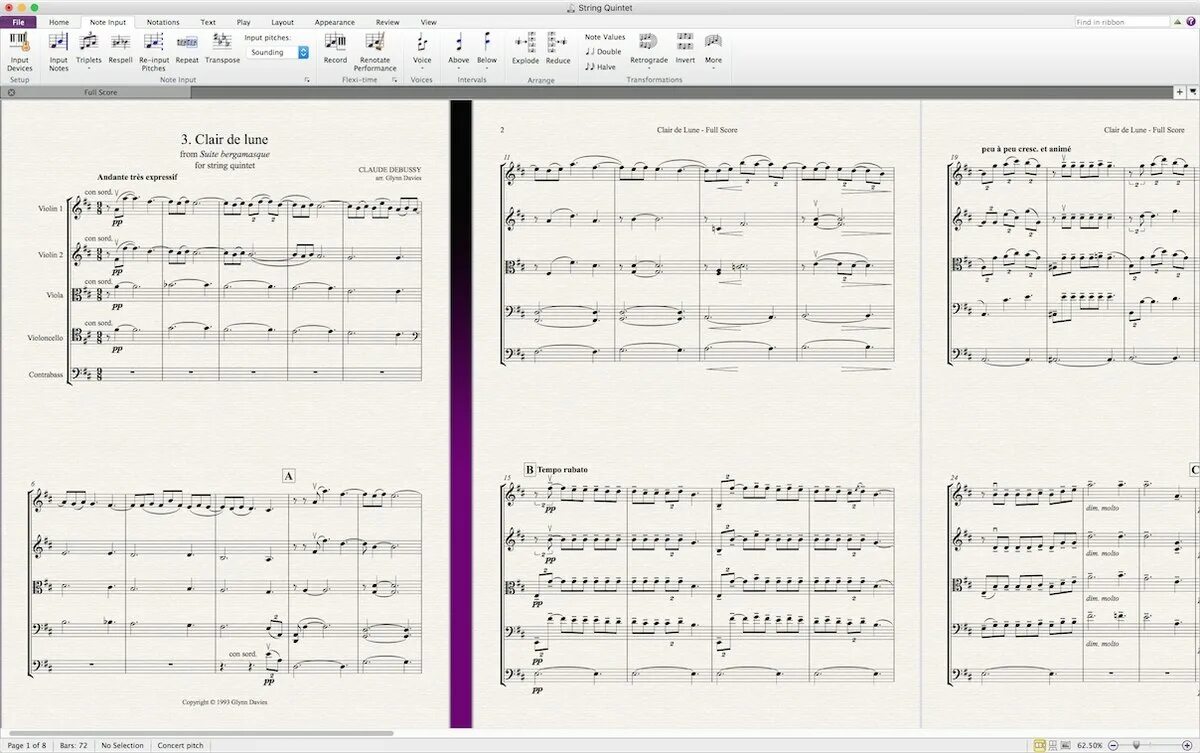
Task: Collapse the ribbon with the arrow
Action: click(1178, 21)
